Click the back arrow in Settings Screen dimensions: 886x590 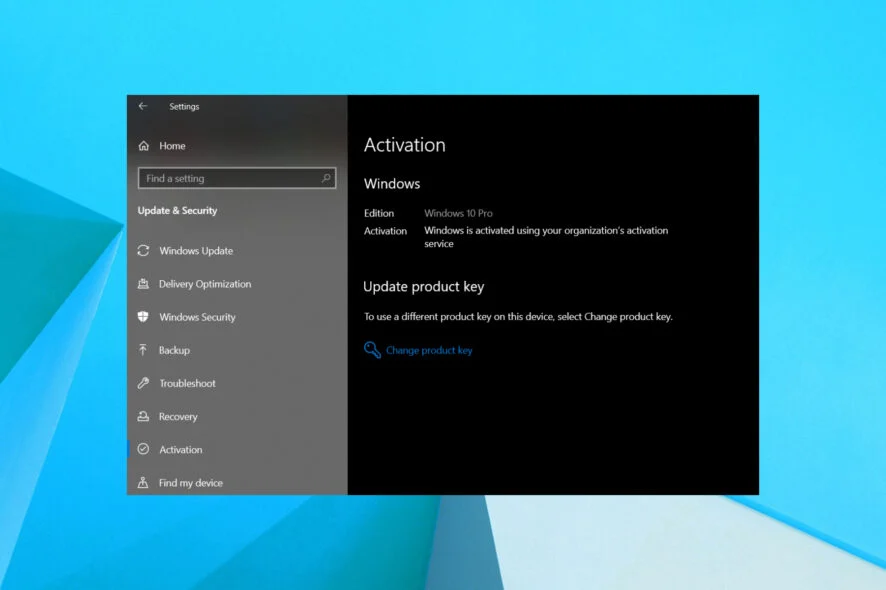click(143, 106)
